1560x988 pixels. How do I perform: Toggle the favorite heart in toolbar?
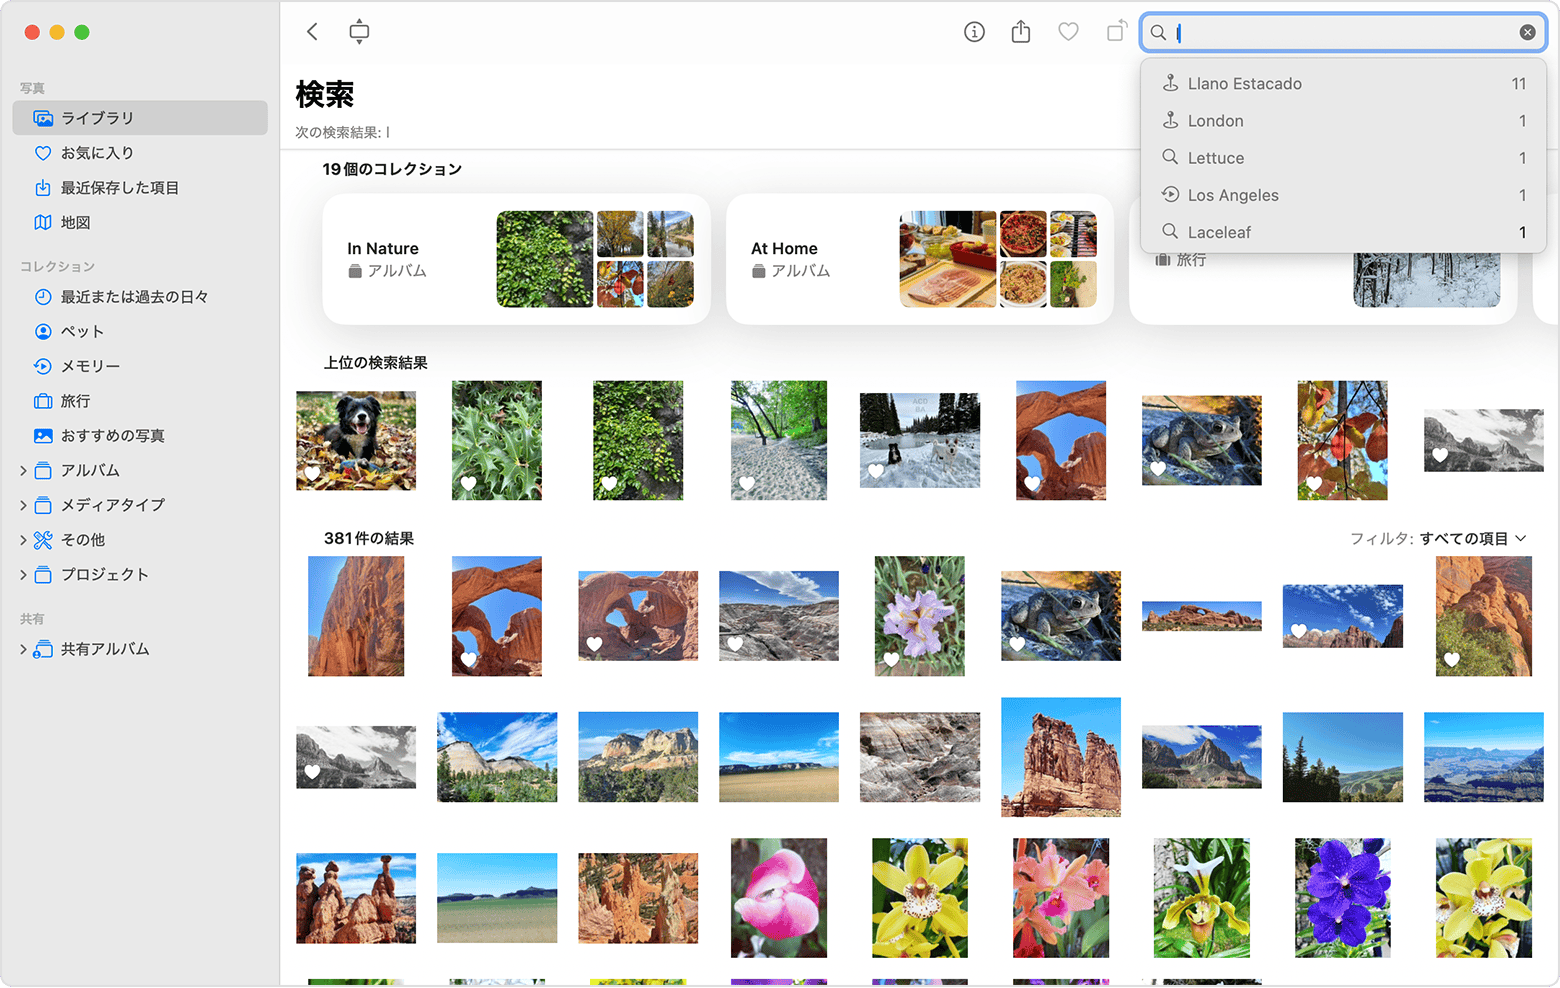[x=1068, y=32]
